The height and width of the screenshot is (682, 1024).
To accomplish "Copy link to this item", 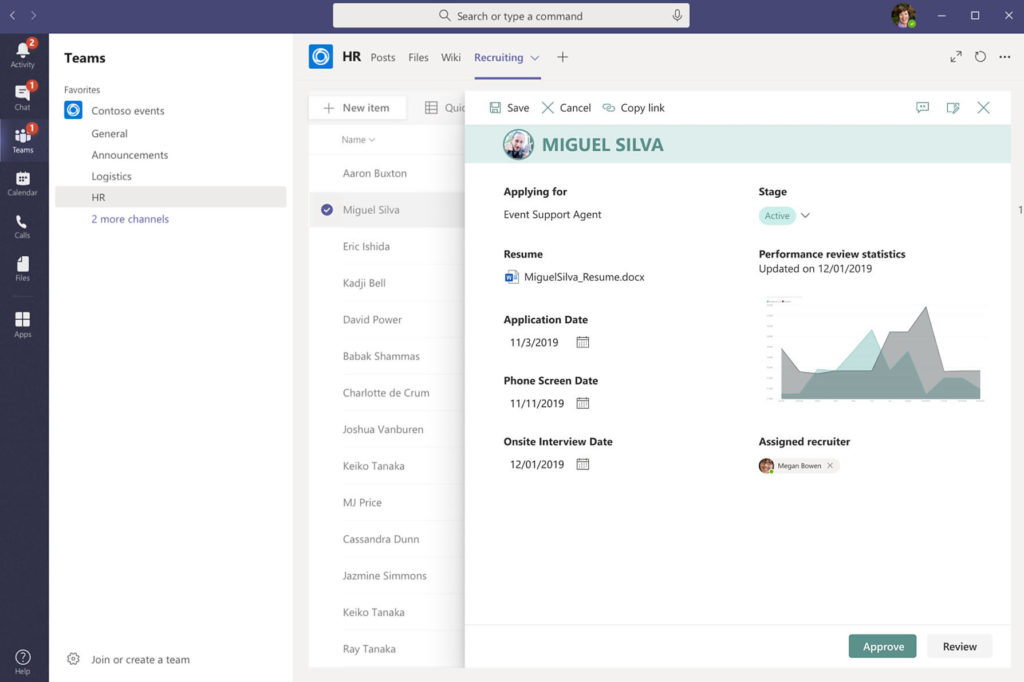I will [x=633, y=108].
